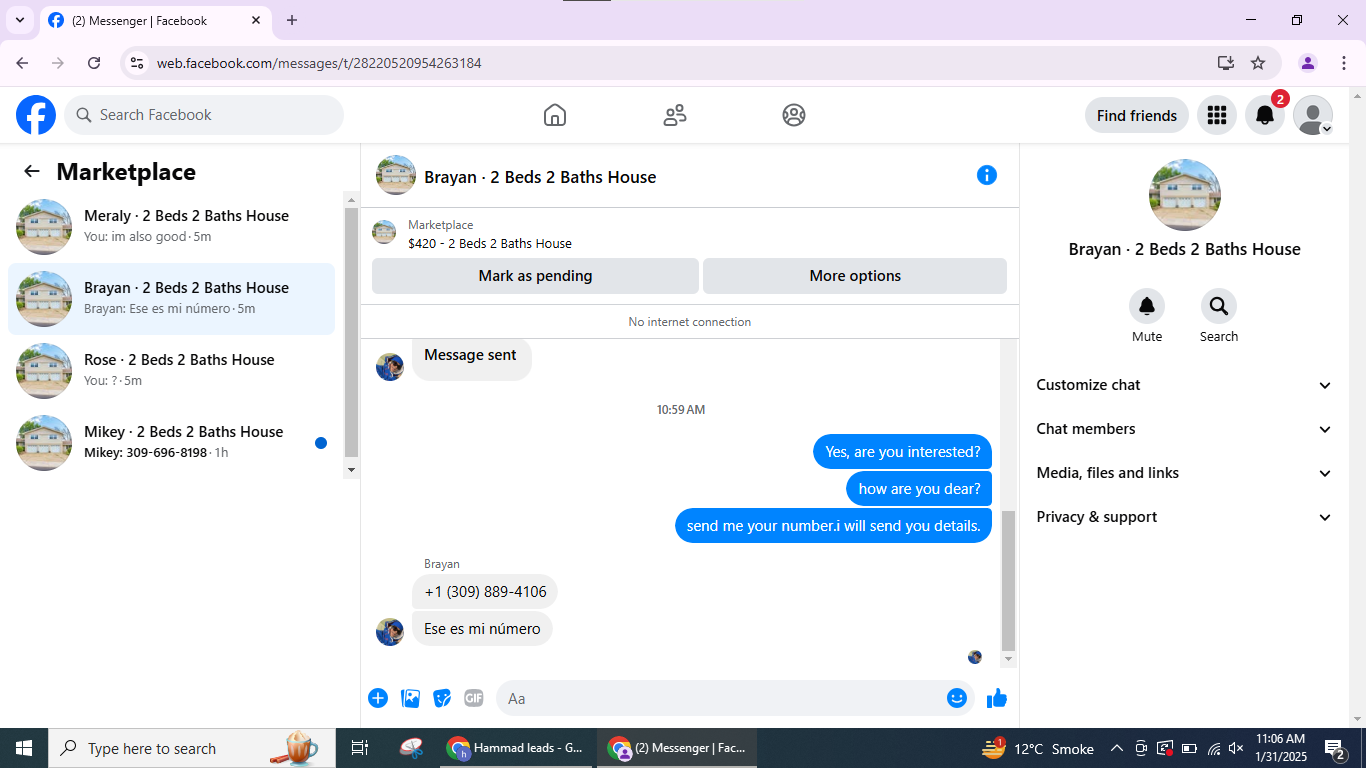Click the chat messages scrollbar

pos(1008,580)
